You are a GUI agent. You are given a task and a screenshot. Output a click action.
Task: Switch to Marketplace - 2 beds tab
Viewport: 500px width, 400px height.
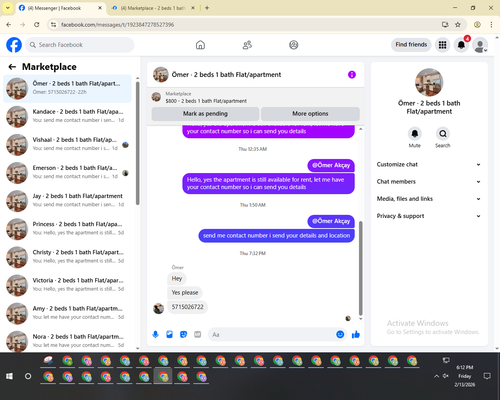pyautogui.click(x=153, y=8)
